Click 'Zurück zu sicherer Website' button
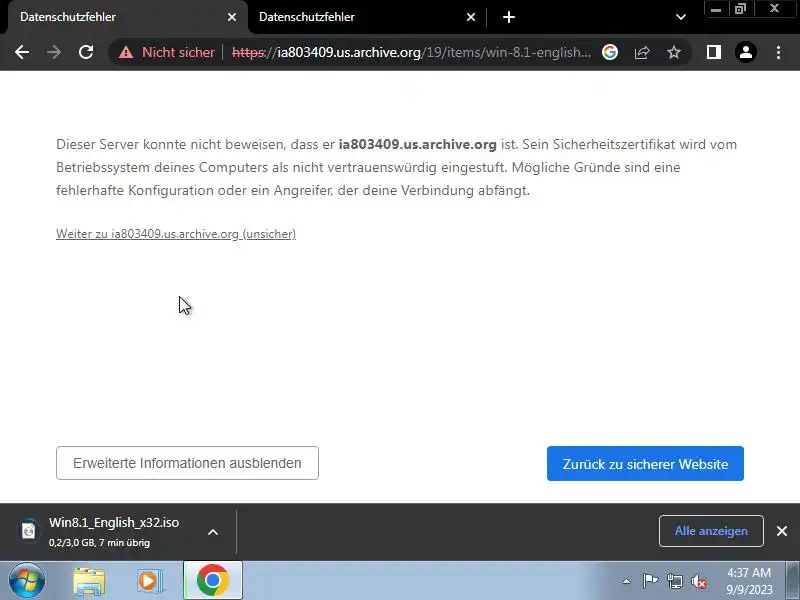 (x=645, y=464)
